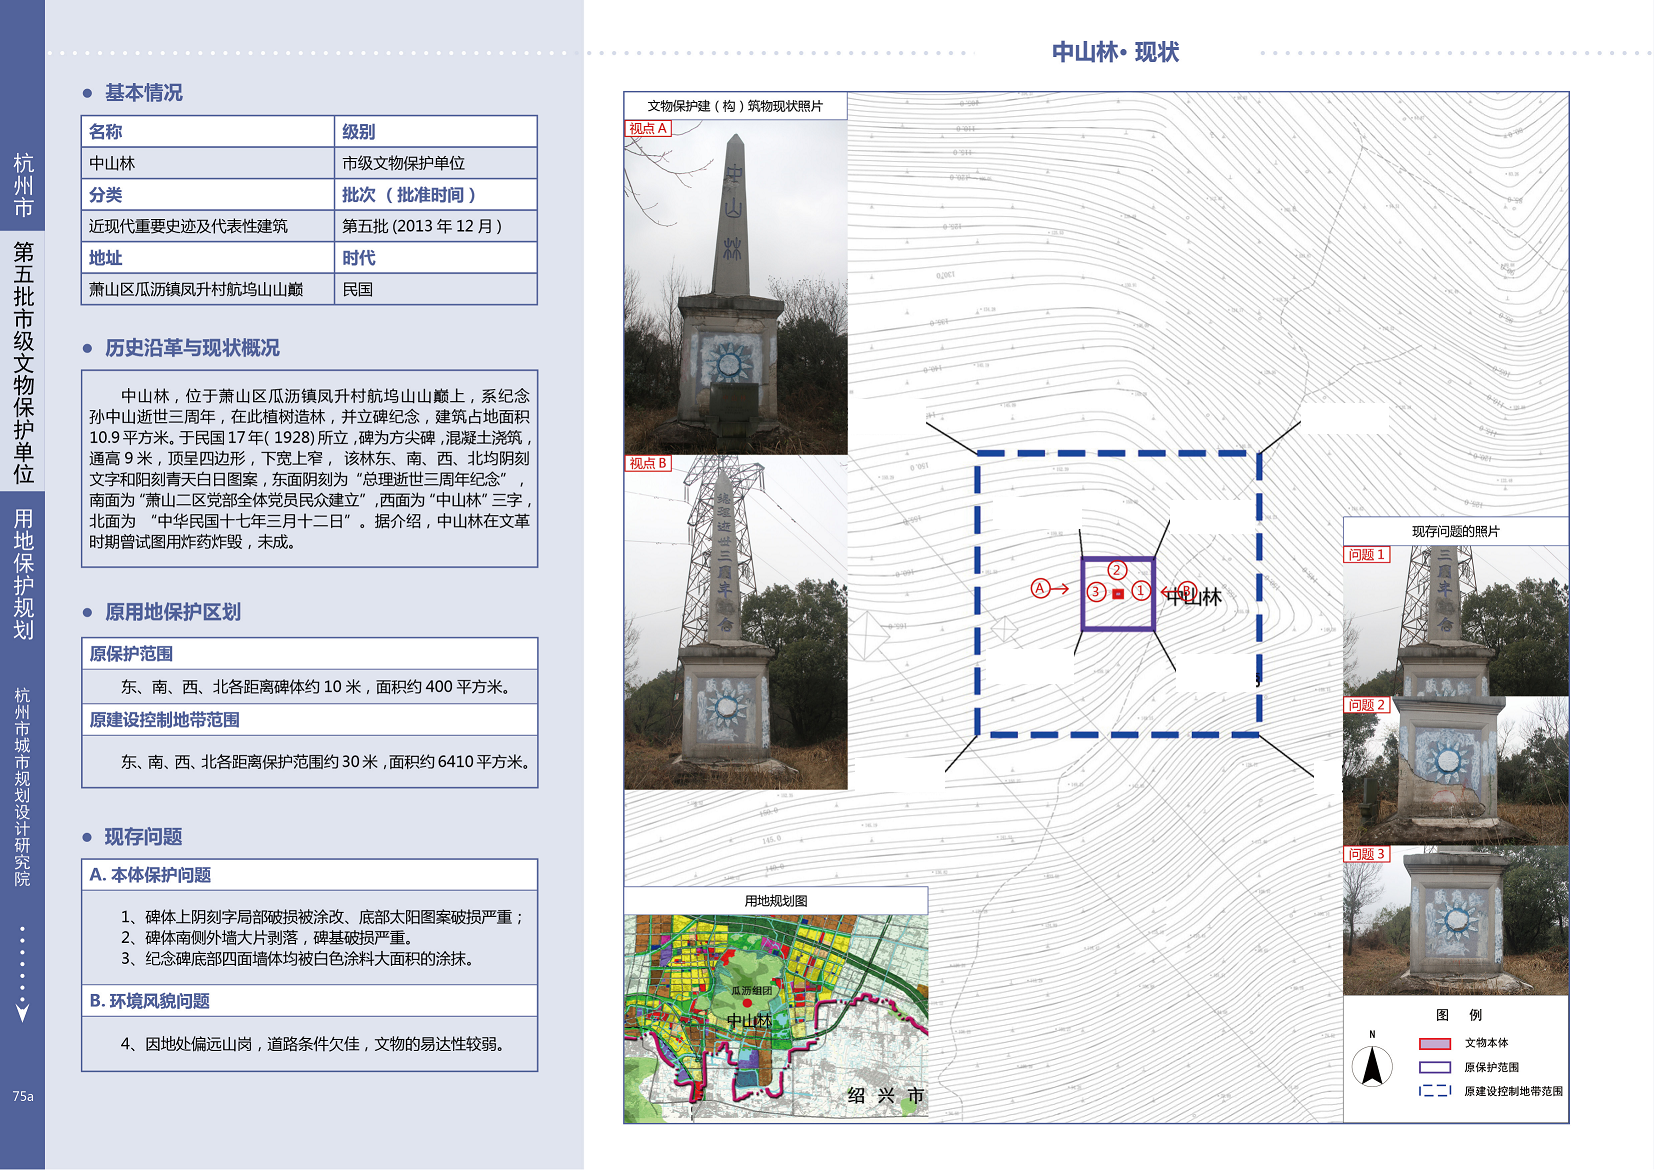Click the small red monument marker on map
The height and width of the screenshot is (1170, 1654).
coord(1118,594)
